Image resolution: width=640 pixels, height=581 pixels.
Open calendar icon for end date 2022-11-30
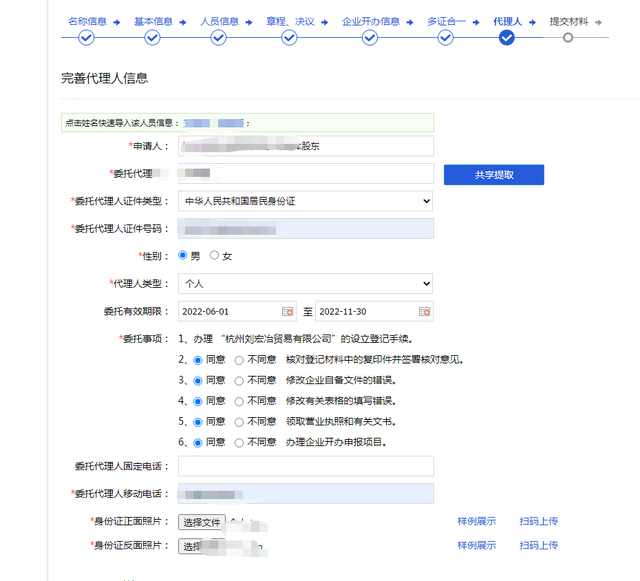(x=424, y=311)
